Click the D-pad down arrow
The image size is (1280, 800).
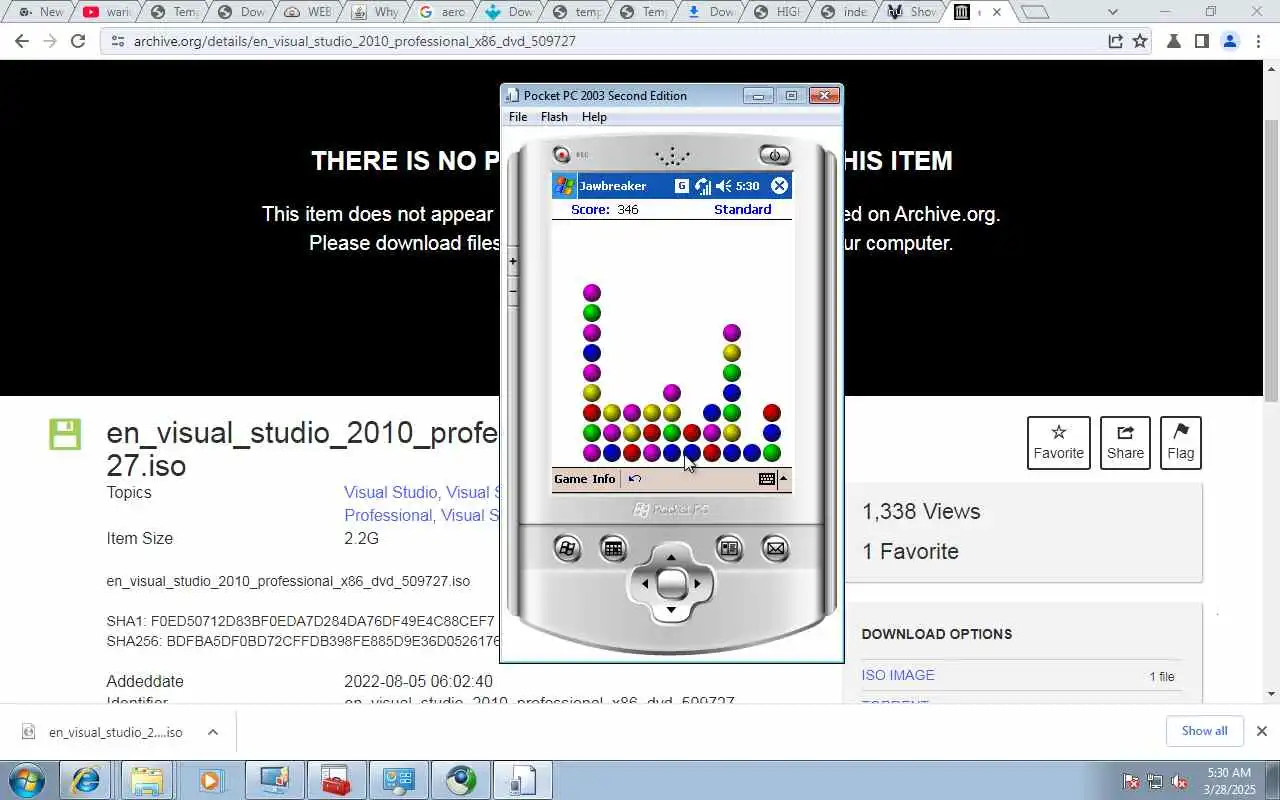pos(671,609)
